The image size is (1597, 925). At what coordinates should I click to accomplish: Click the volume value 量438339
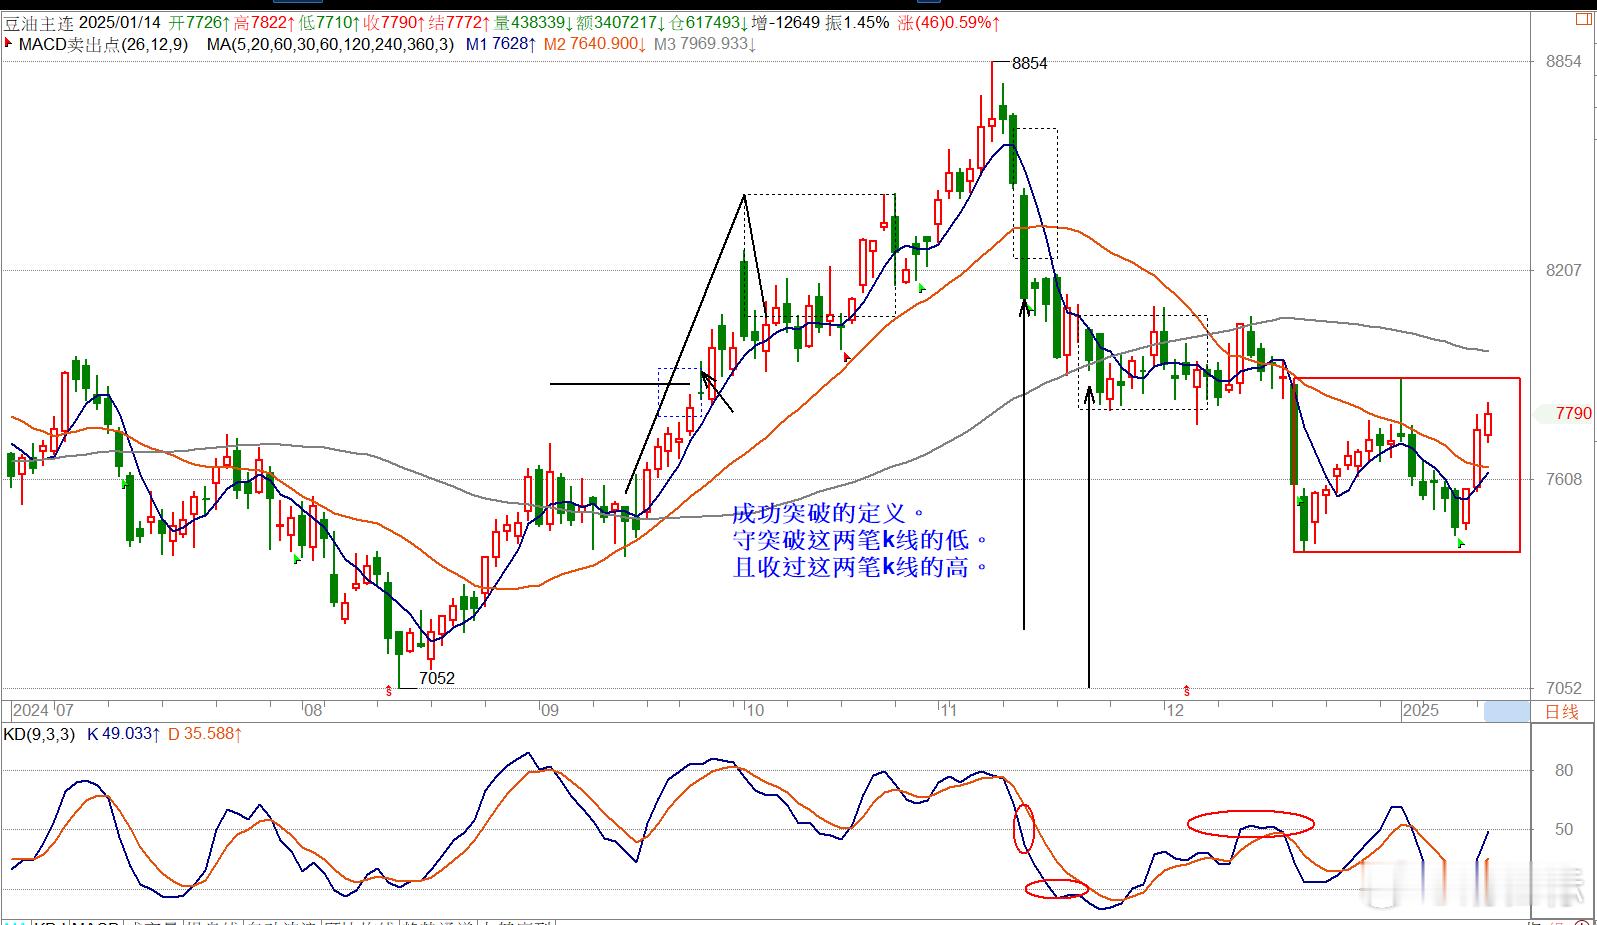tap(534, 22)
